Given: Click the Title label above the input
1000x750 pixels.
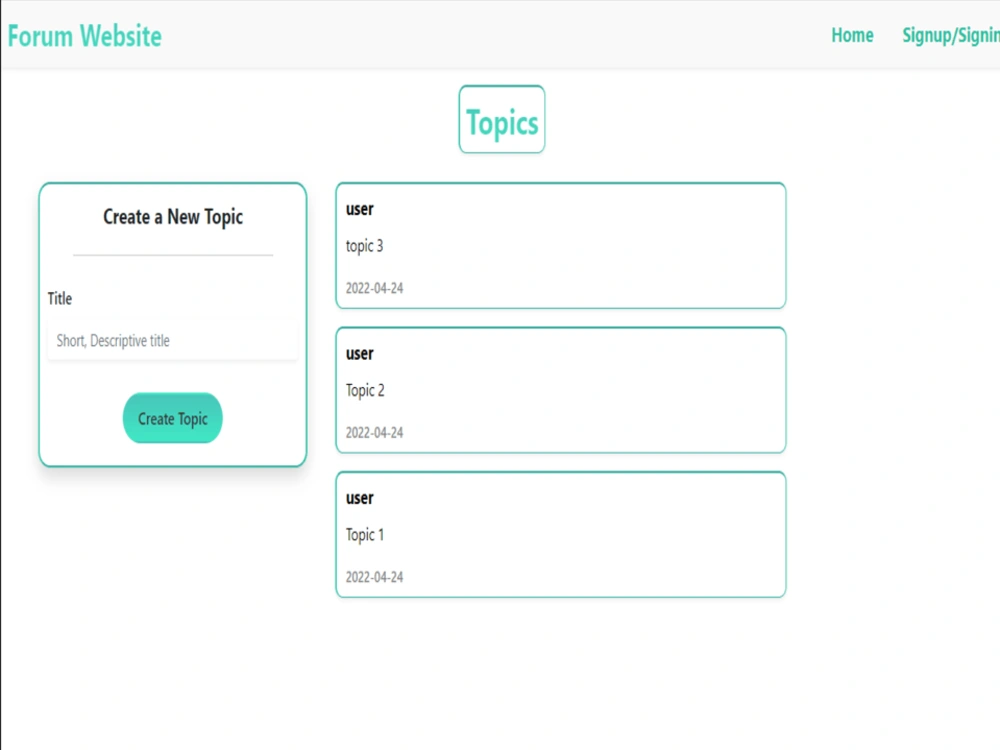Looking at the screenshot, I should coord(59,298).
